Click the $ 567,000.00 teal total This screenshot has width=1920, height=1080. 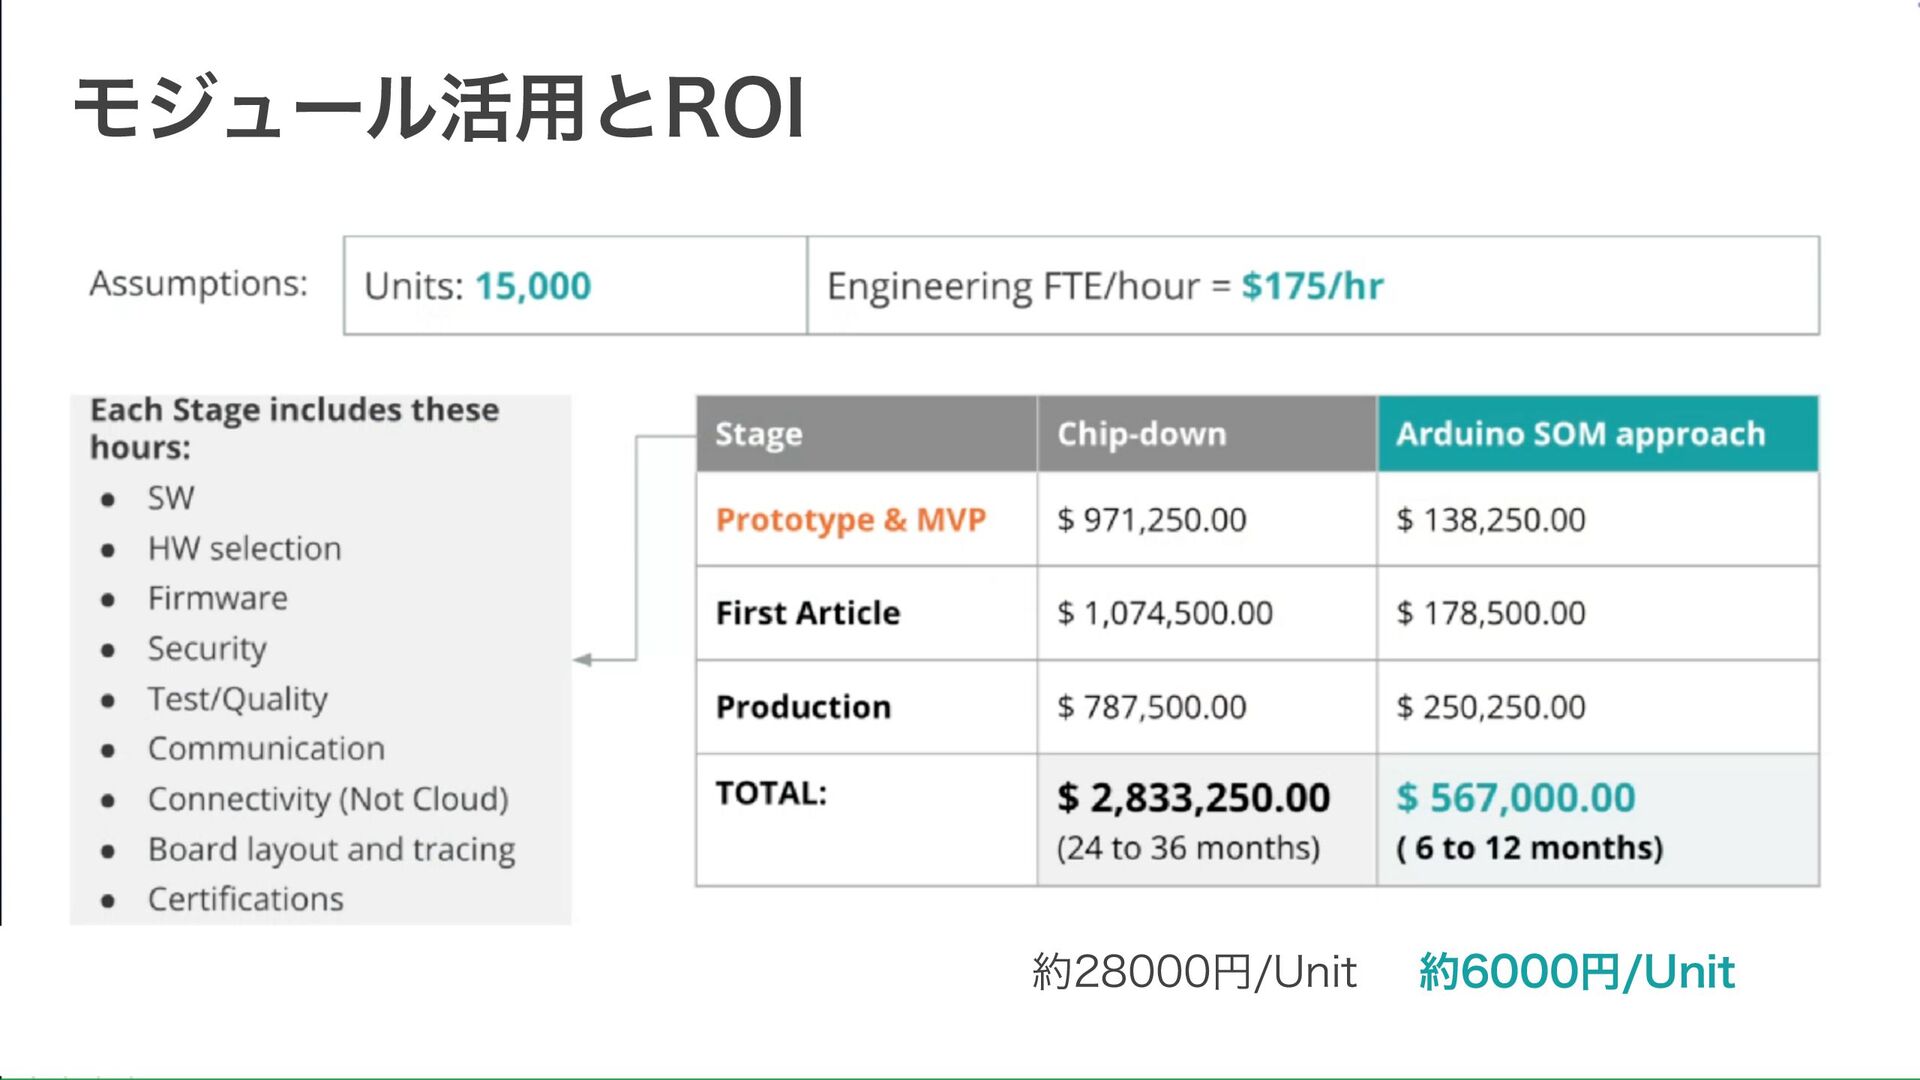click(x=1516, y=798)
